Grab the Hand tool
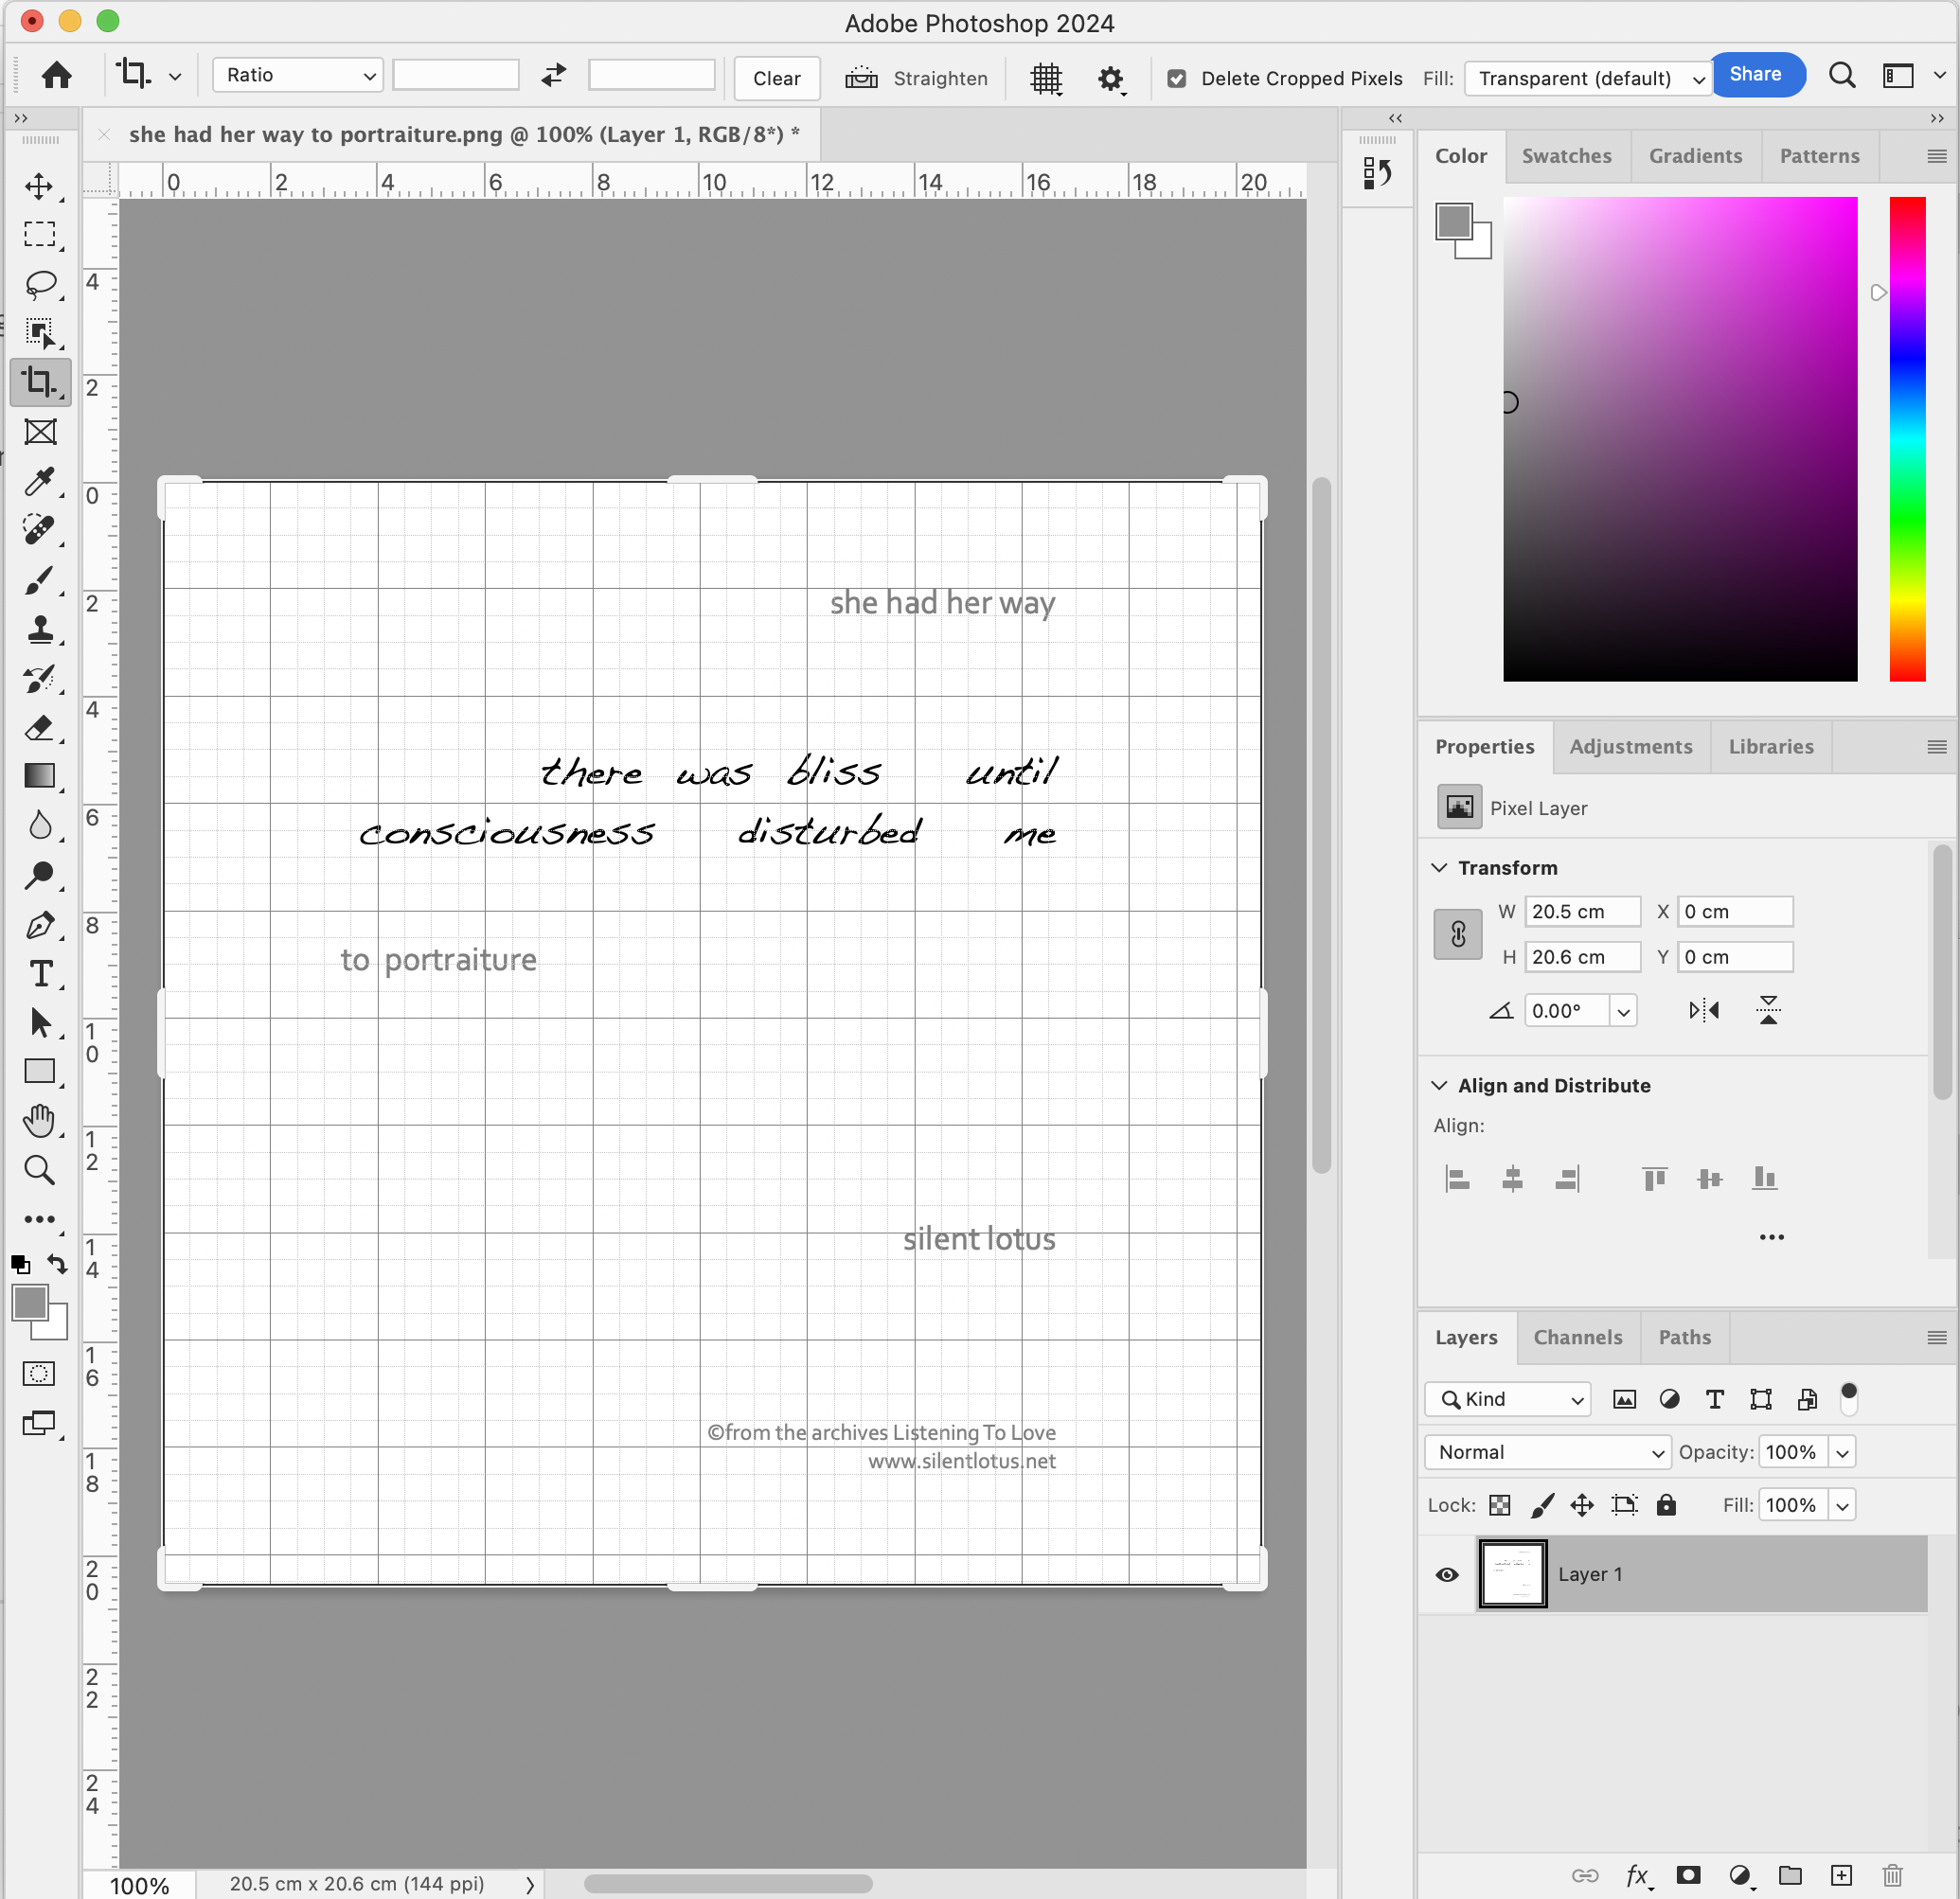 click(40, 1121)
